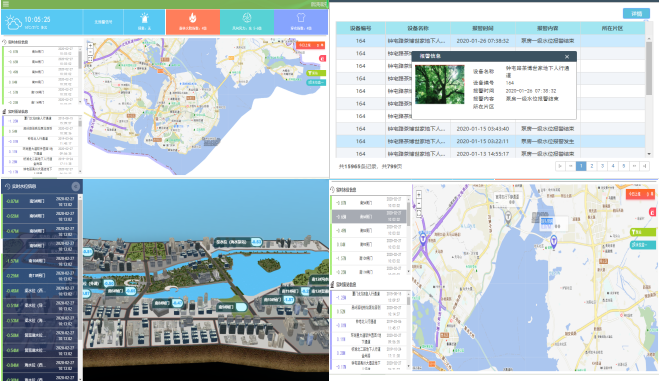Viewport: 659px width, 381px height.
Task: Click the red today-report badge on top map
Action: 310,45
